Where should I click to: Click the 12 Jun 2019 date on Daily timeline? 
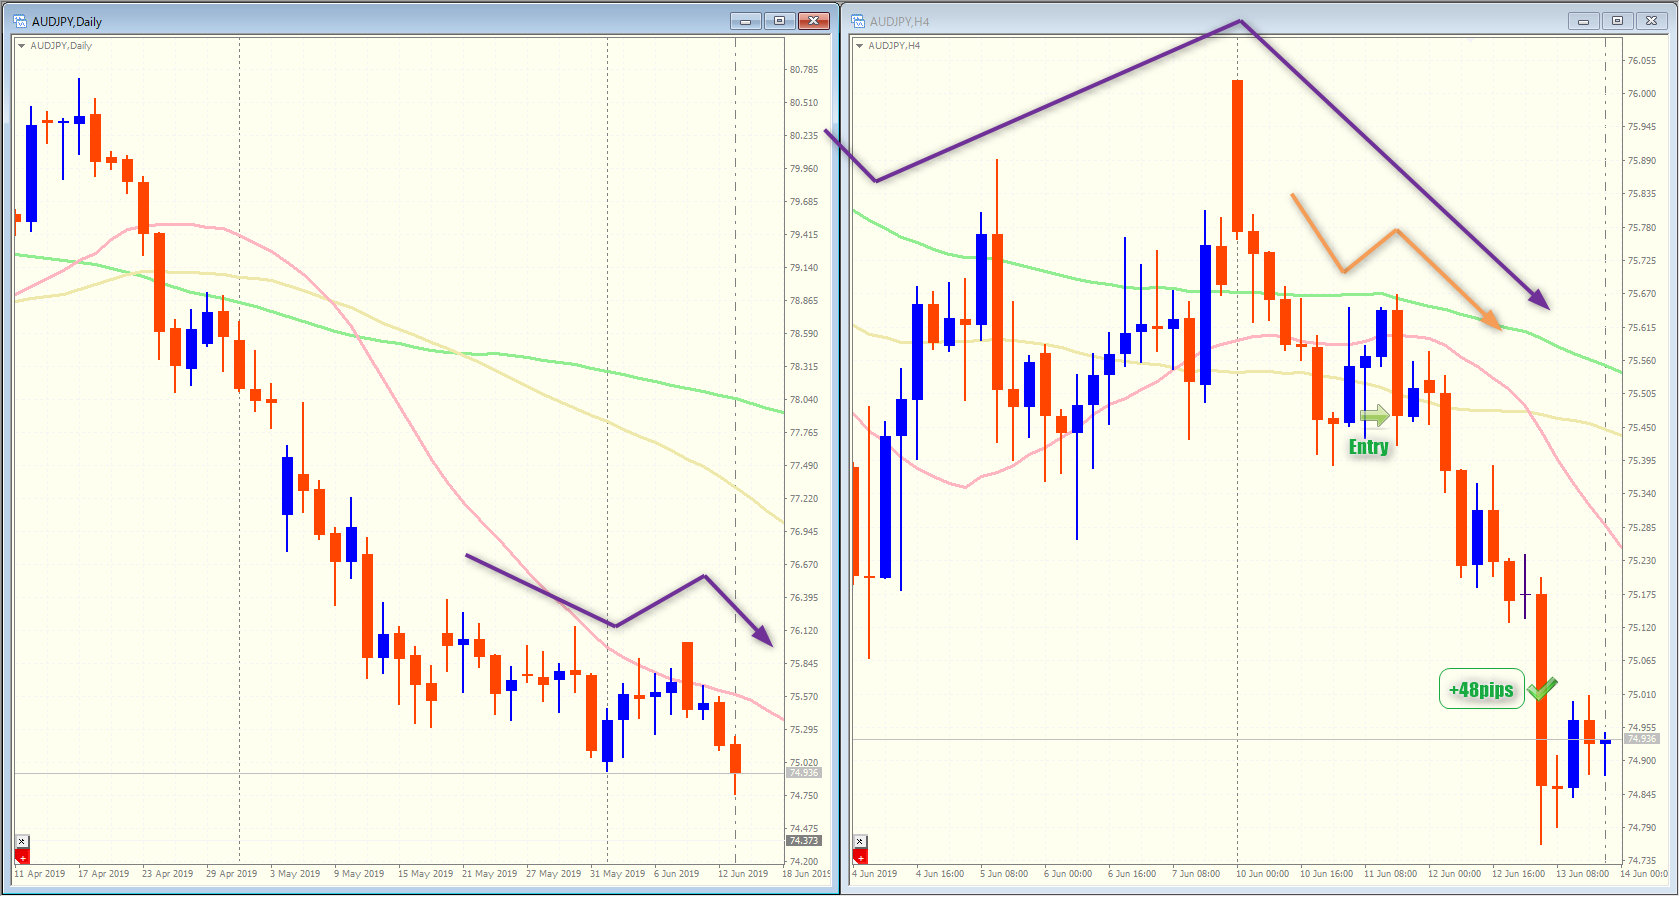pos(743,874)
